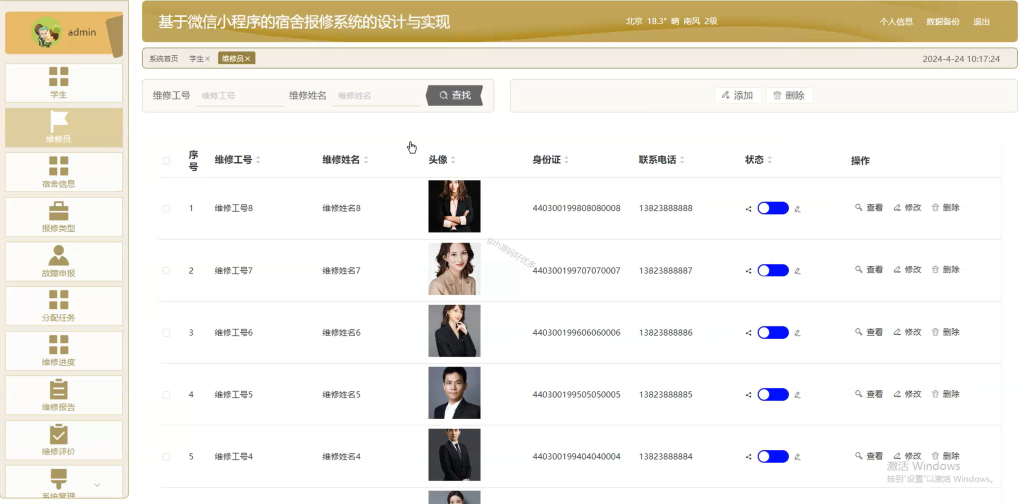Toggle status switch for 维修工号4
The width and height of the screenshot is (1024, 504).
773,456
